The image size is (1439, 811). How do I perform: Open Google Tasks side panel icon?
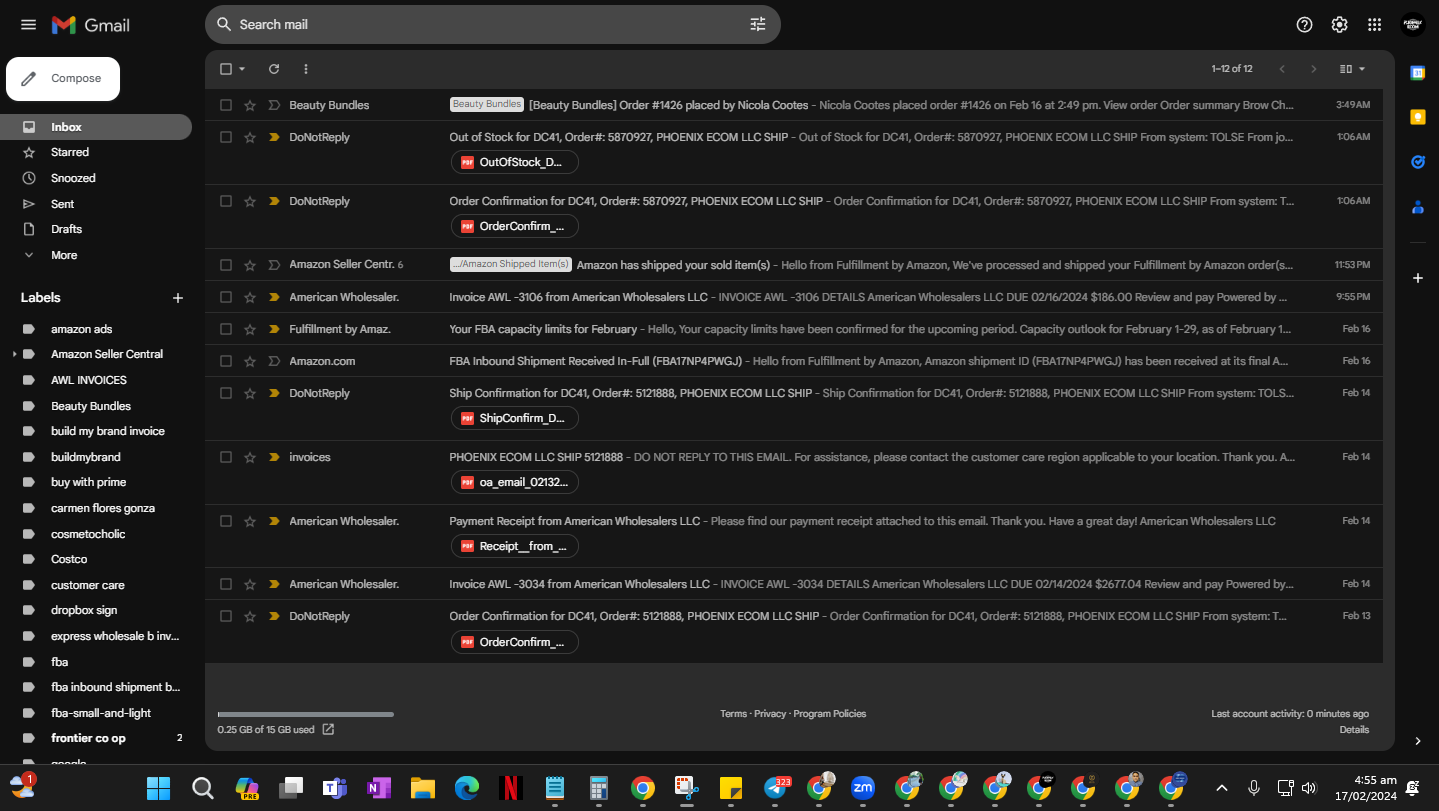coord(1417,162)
